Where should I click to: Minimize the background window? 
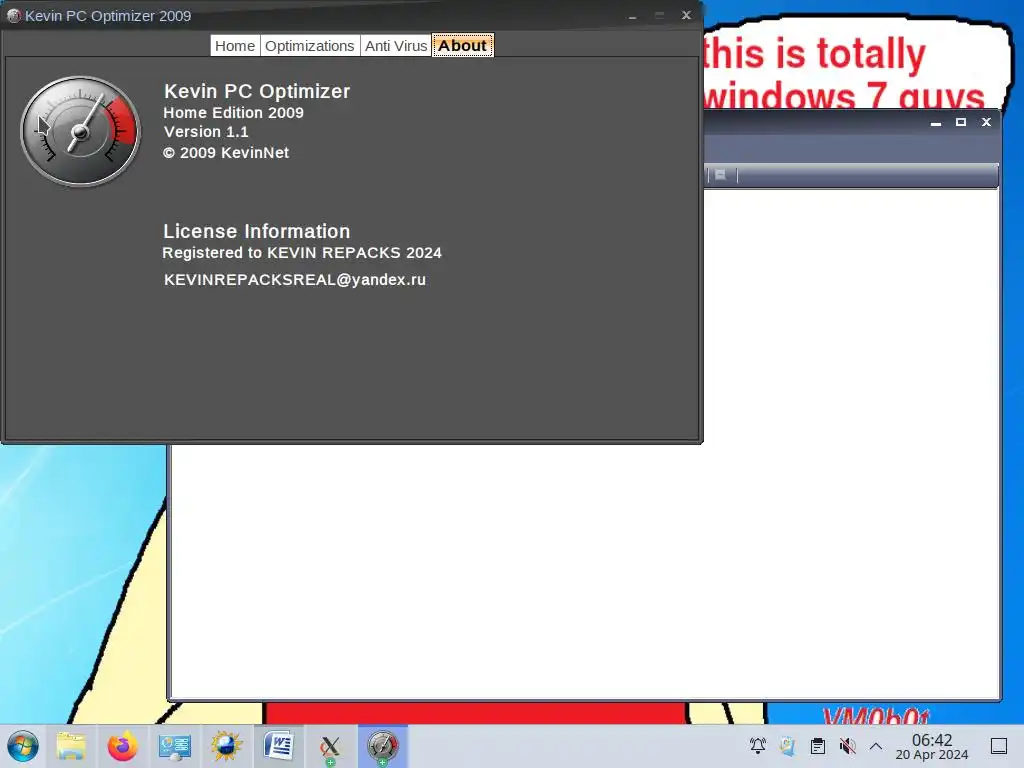[x=936, y=122]
